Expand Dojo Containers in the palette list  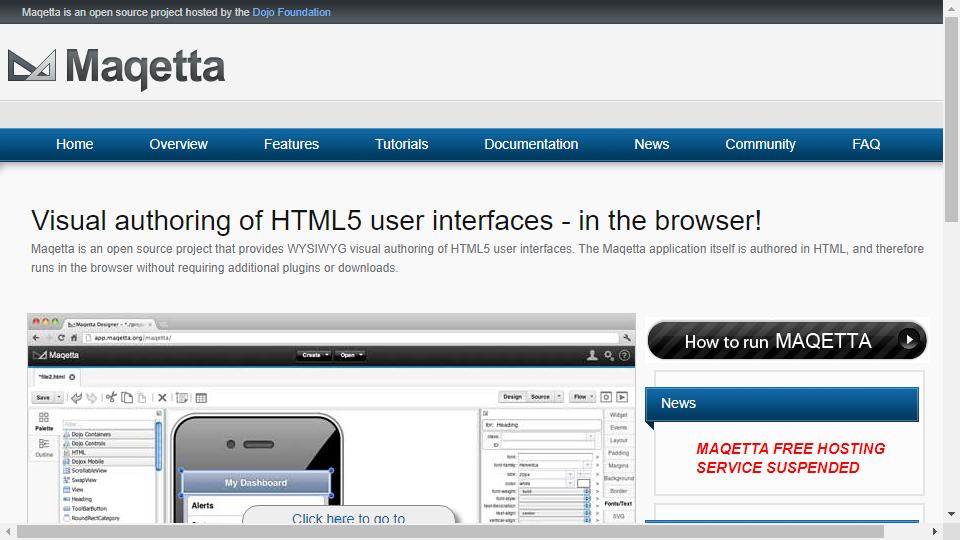(x=109, y=434)
